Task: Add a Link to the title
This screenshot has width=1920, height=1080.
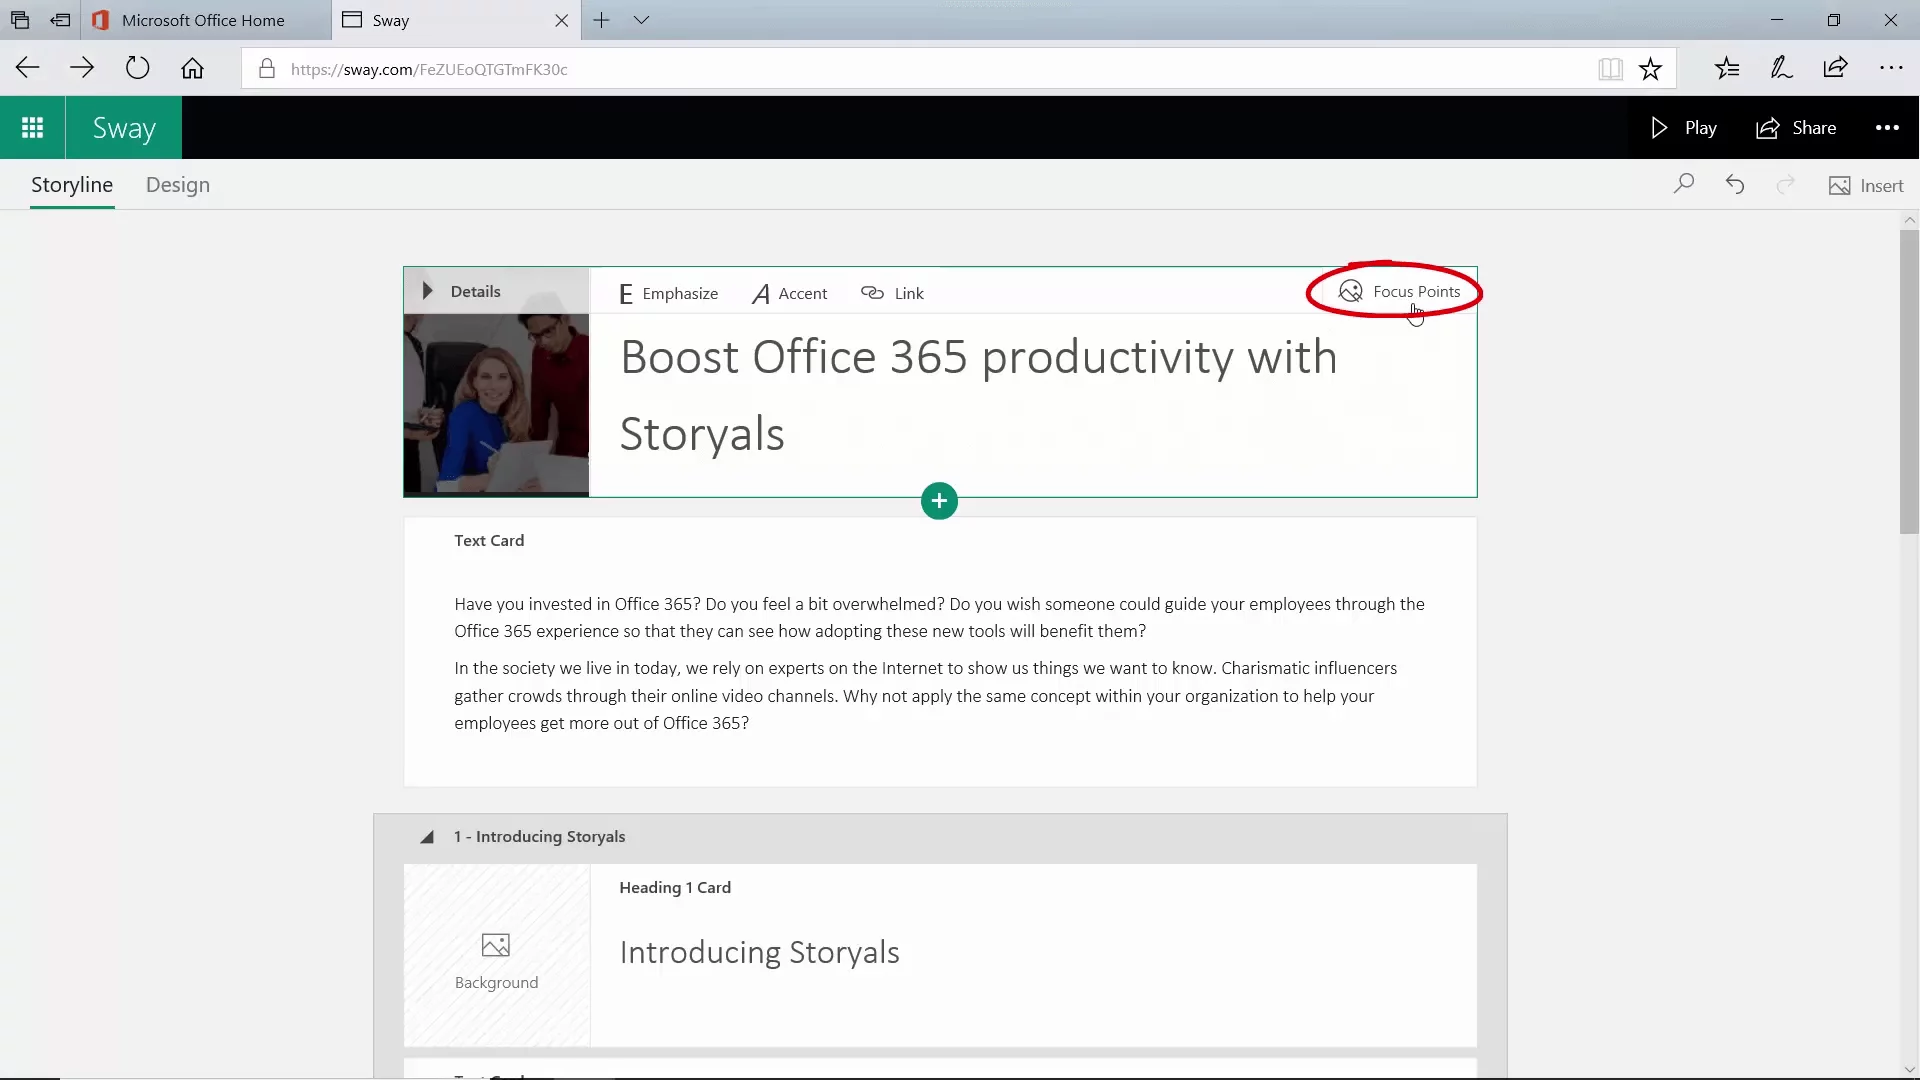Action: pos(892,293)
